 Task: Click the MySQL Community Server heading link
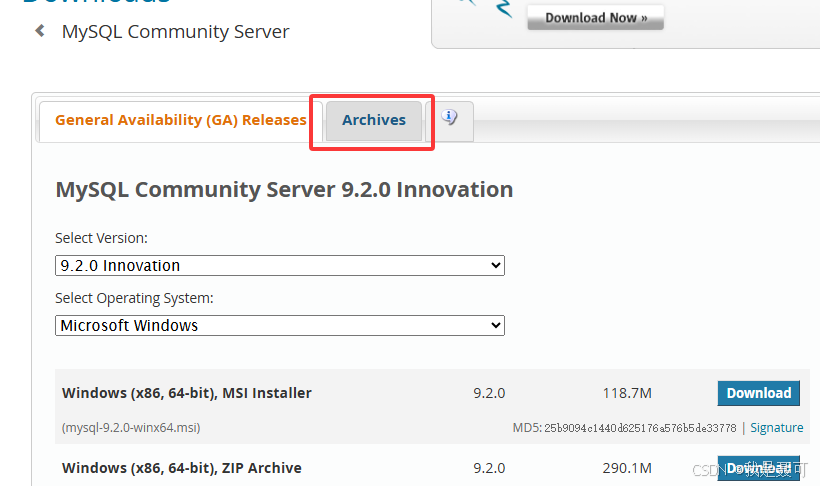(x=175, y=31)
